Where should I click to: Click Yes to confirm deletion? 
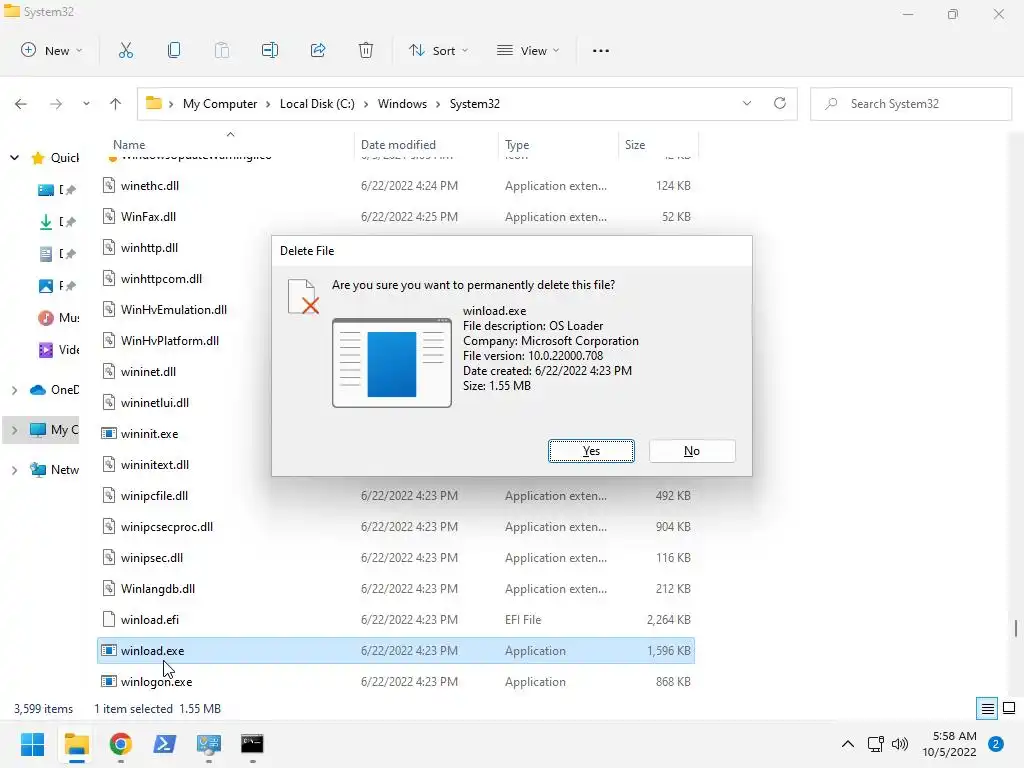[591, 451]
